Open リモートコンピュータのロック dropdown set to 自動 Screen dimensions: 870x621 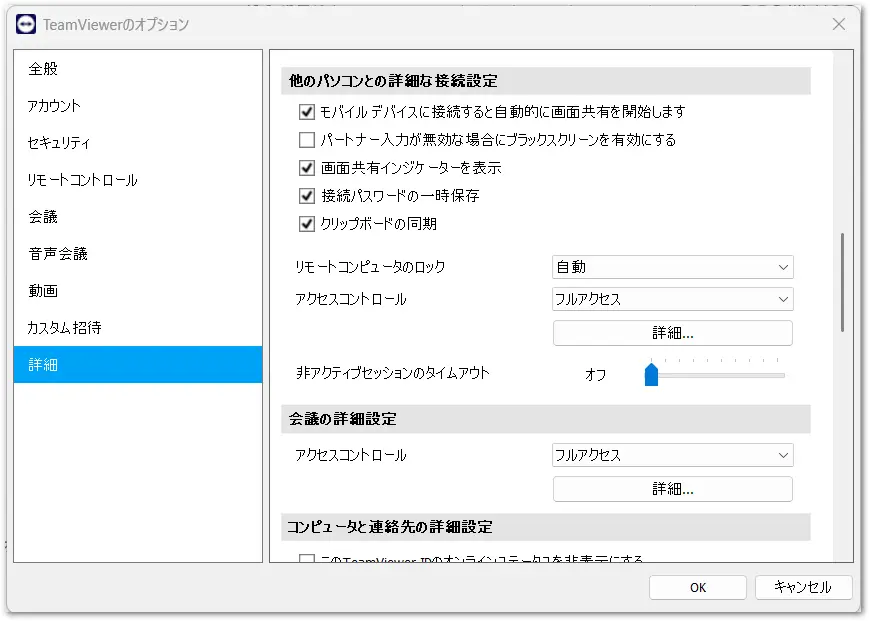[x=672, y=267]
